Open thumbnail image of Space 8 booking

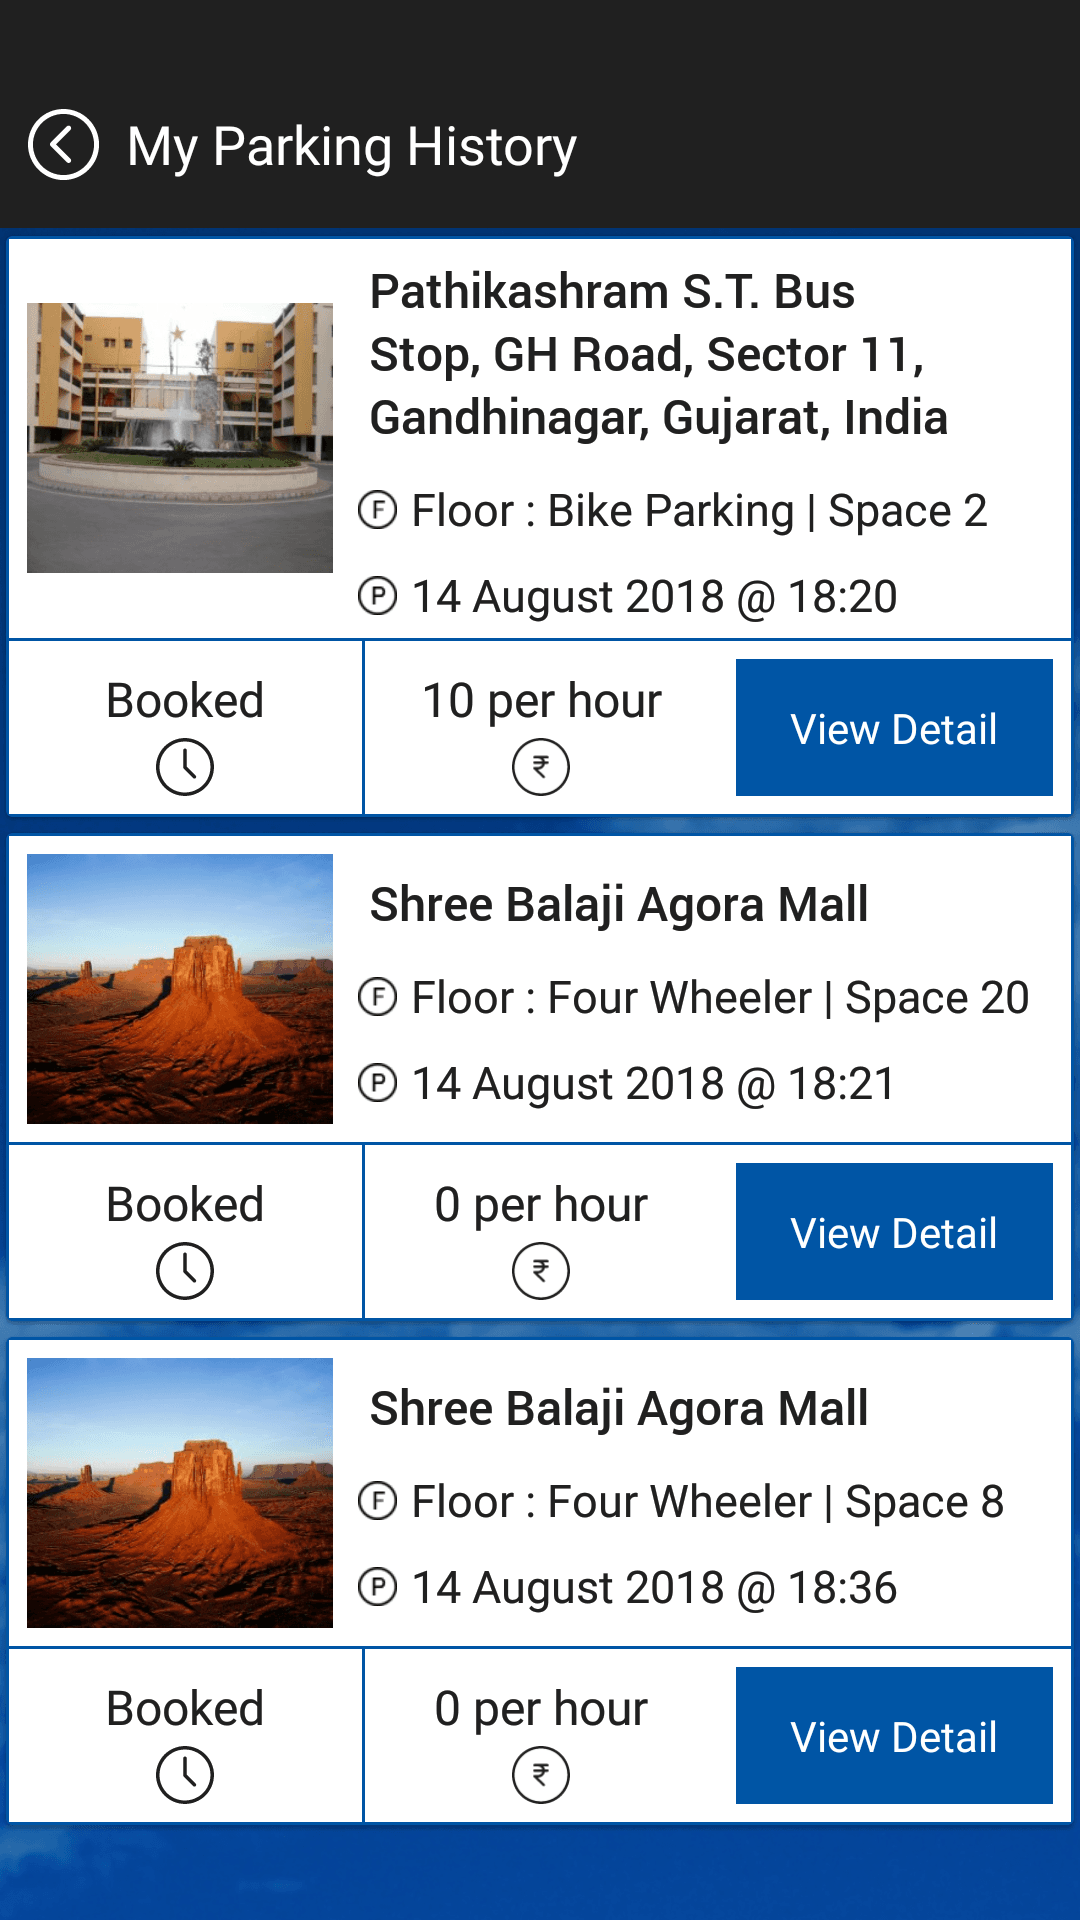180,1493
